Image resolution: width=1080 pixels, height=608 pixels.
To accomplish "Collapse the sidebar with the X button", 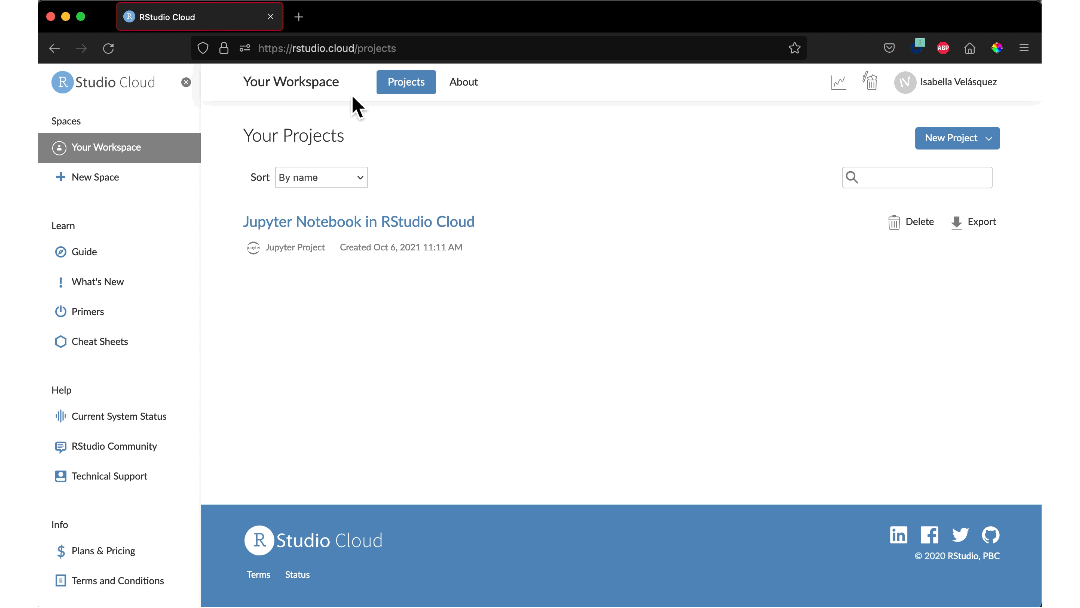I will pyautogui.click(x=186, y=82).
